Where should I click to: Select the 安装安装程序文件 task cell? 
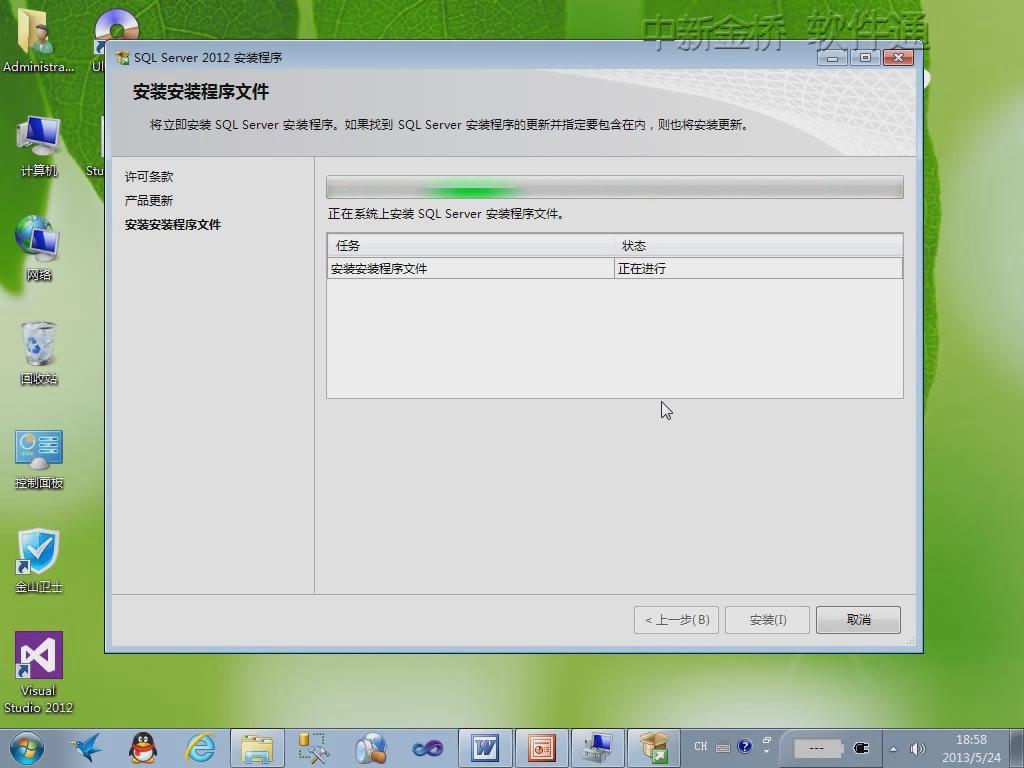(x=470, y=268)
